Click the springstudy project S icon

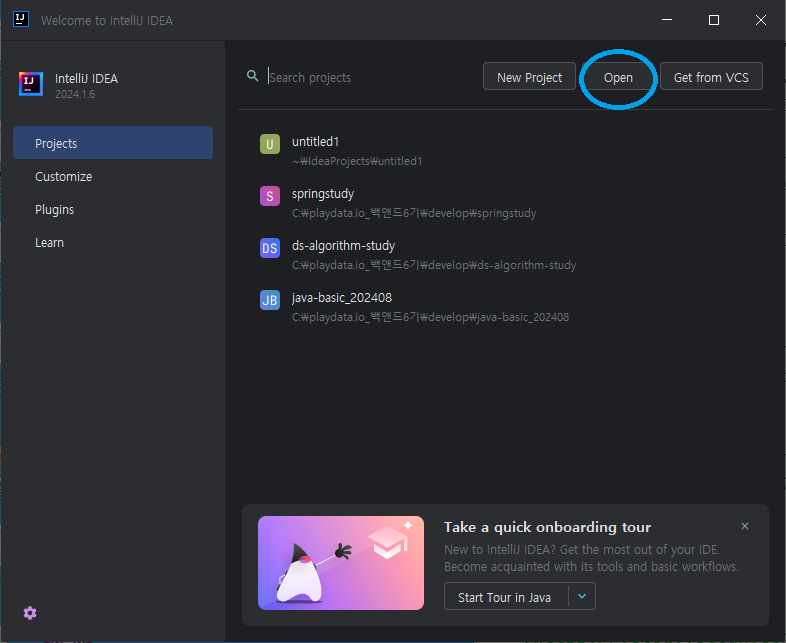[x=270, y=196]
